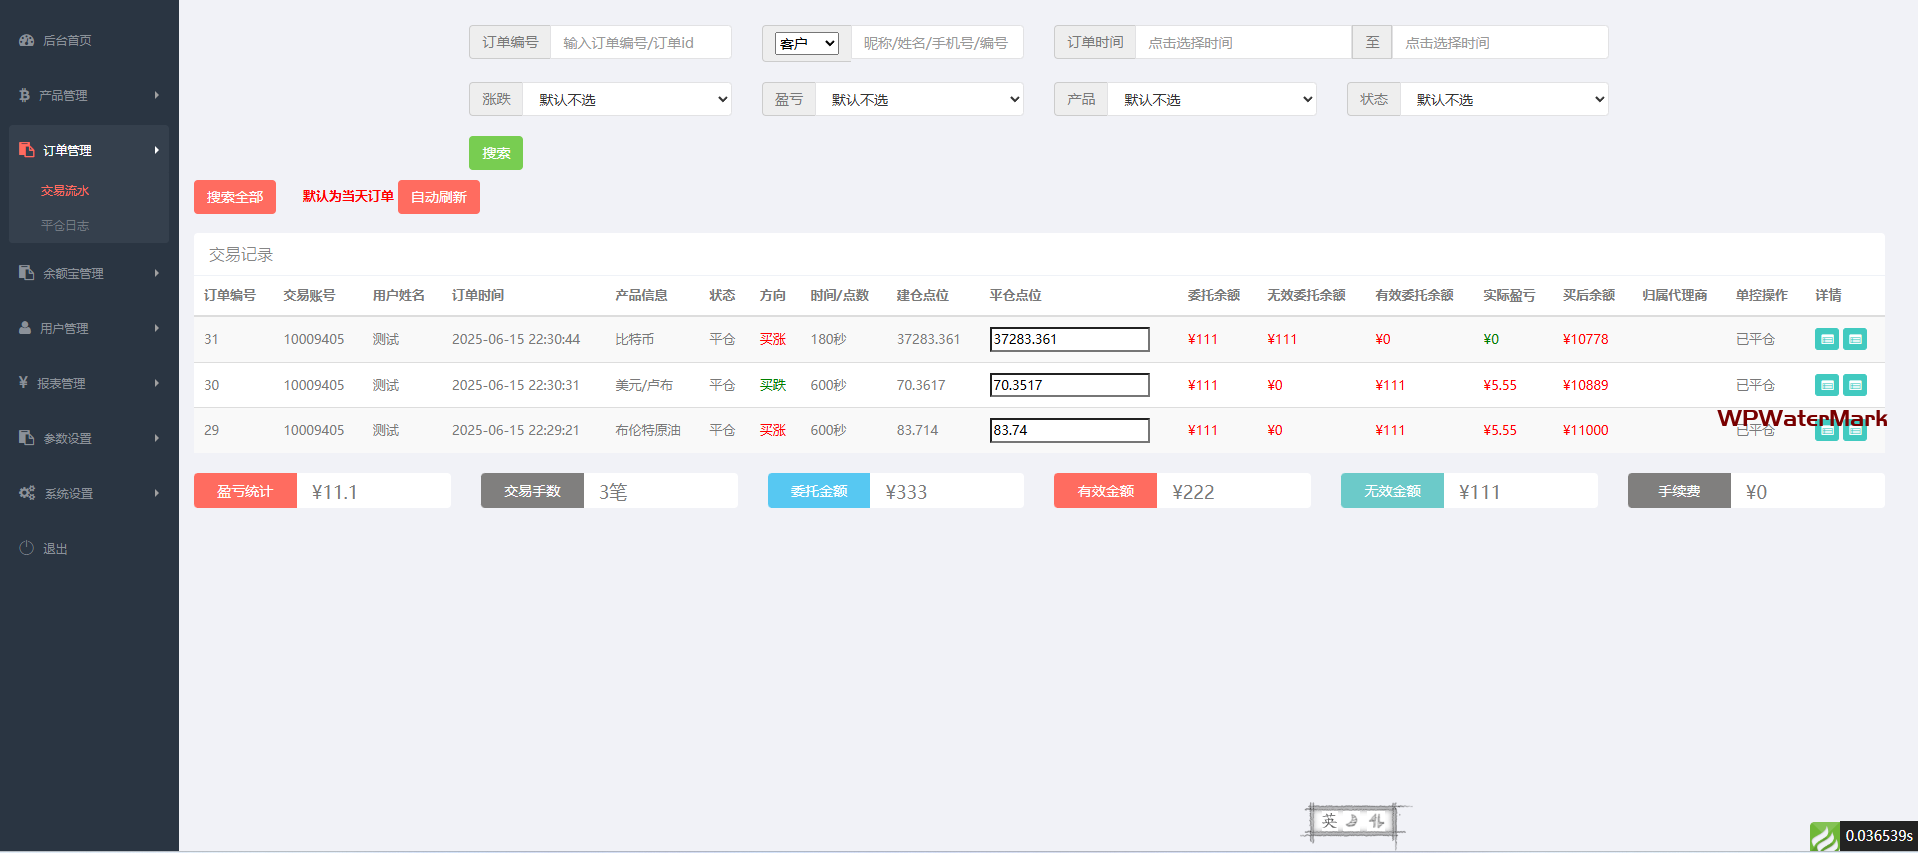Click the bitcoin icon for 产品管理
Image resolution: width=1918 pixels, height=853 pixels.
(24, 96)
